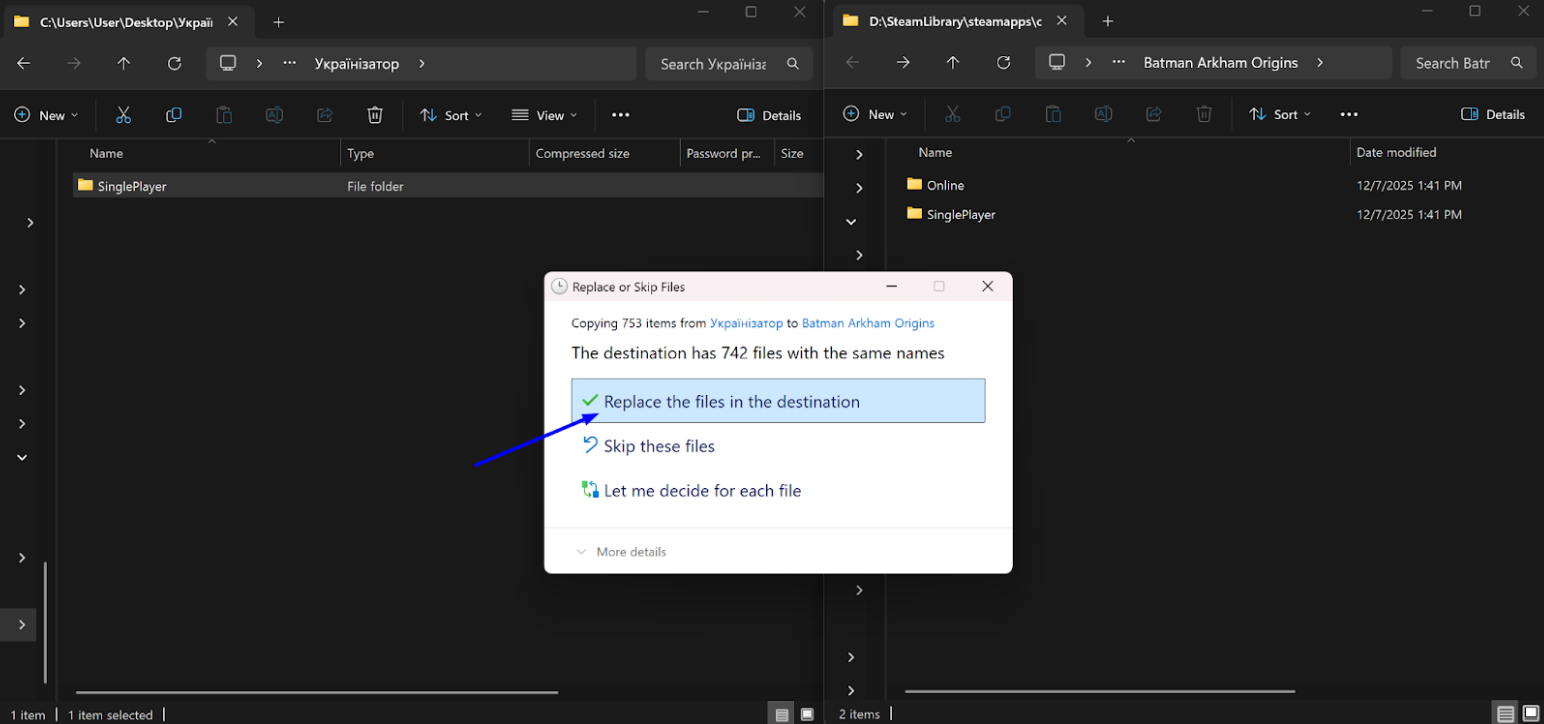Go up one folder in the Batman window
Screen dimensions: 1544x724
pyautogui.click(x=953, y=62)
